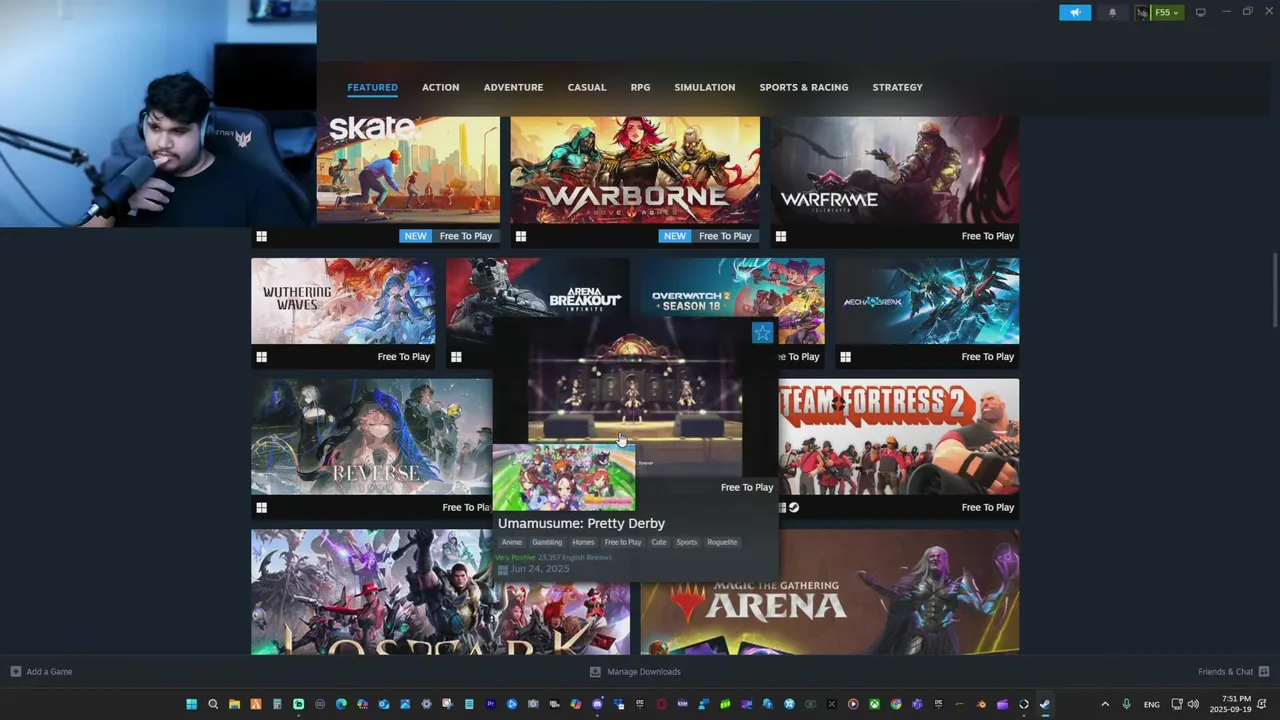The image size is (1280, 720).
Task: Click Windows icon under Mecha Break
Action: point(845,357)
